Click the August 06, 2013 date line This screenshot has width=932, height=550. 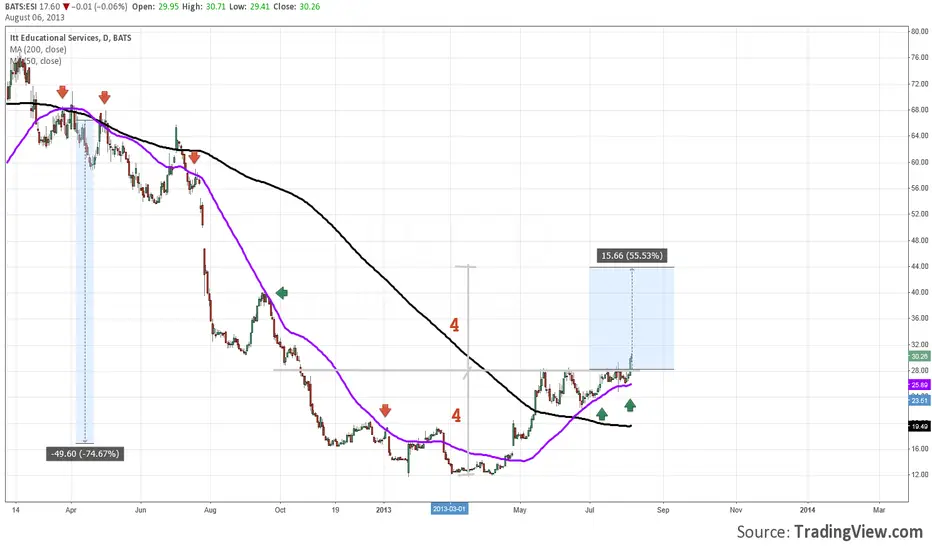click(x=34, y=17)
